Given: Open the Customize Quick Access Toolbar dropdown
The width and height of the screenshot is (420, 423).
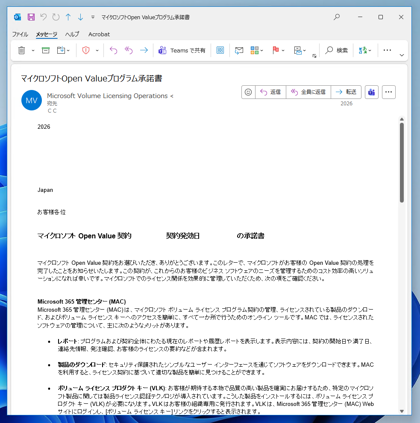Looking at the screenshot, I should (93, 17).
